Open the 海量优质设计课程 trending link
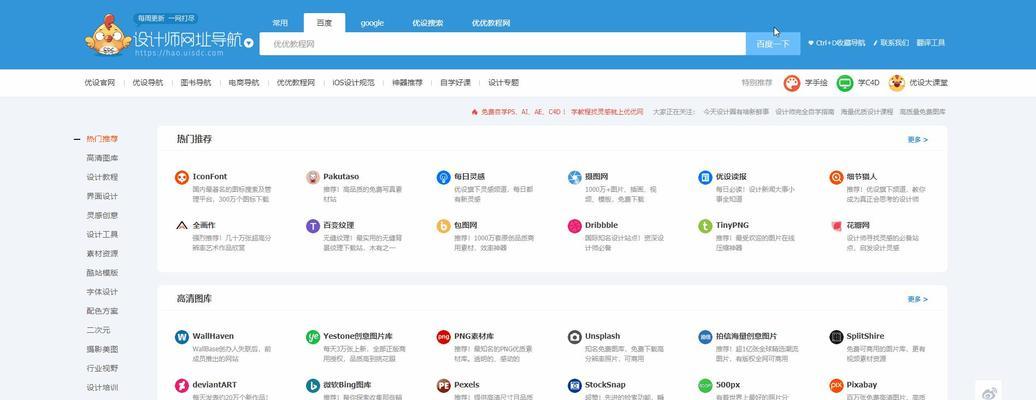Screen dimensions: 1036x400 coord(867,112)
